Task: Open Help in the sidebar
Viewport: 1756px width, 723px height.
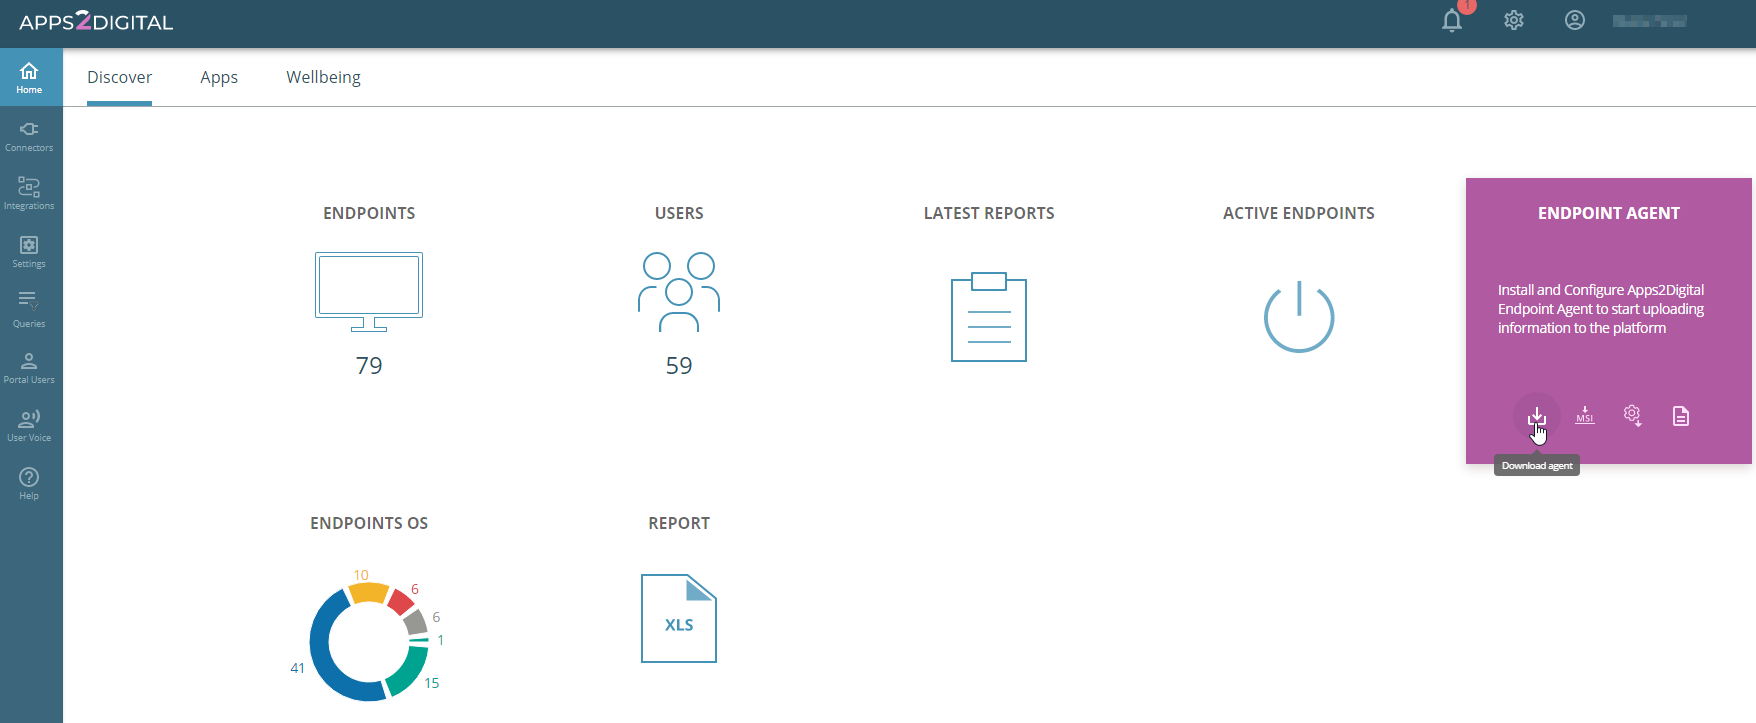Action: 29,484
